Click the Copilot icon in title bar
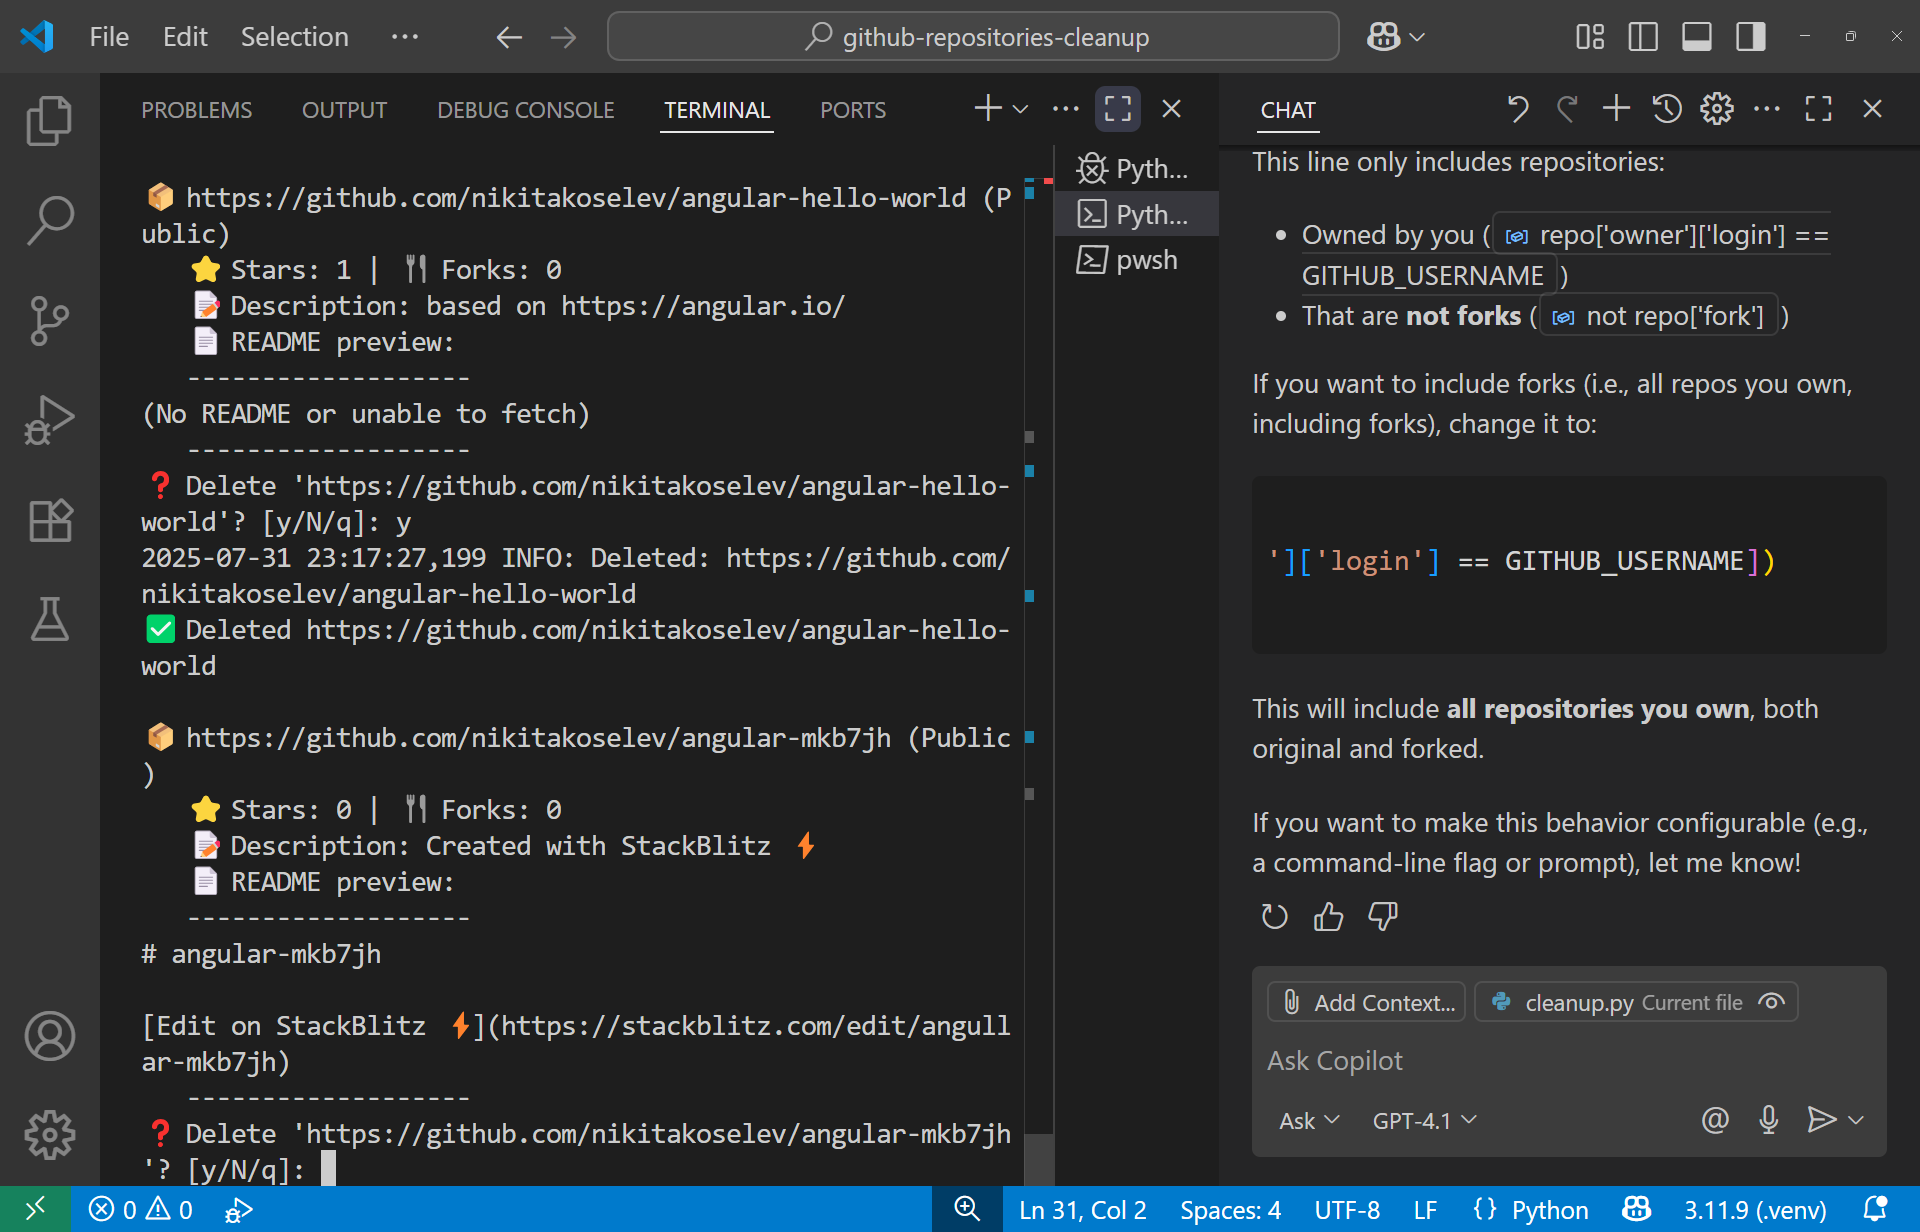This screenshot has width=1920, height=1232. 1384,37
